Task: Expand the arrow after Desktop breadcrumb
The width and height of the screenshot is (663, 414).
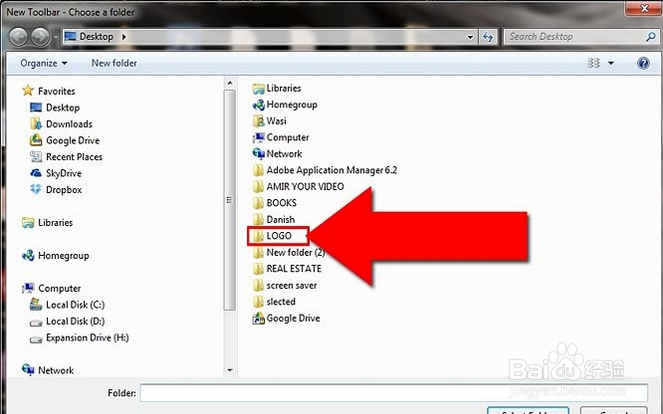Action: pyautogui.click(x=124, y=37)
